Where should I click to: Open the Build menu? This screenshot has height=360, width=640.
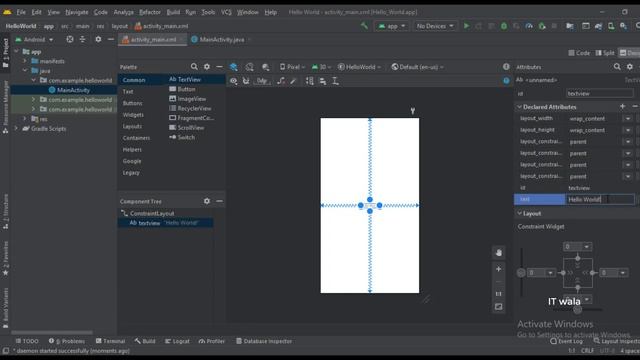click(173, 12)
